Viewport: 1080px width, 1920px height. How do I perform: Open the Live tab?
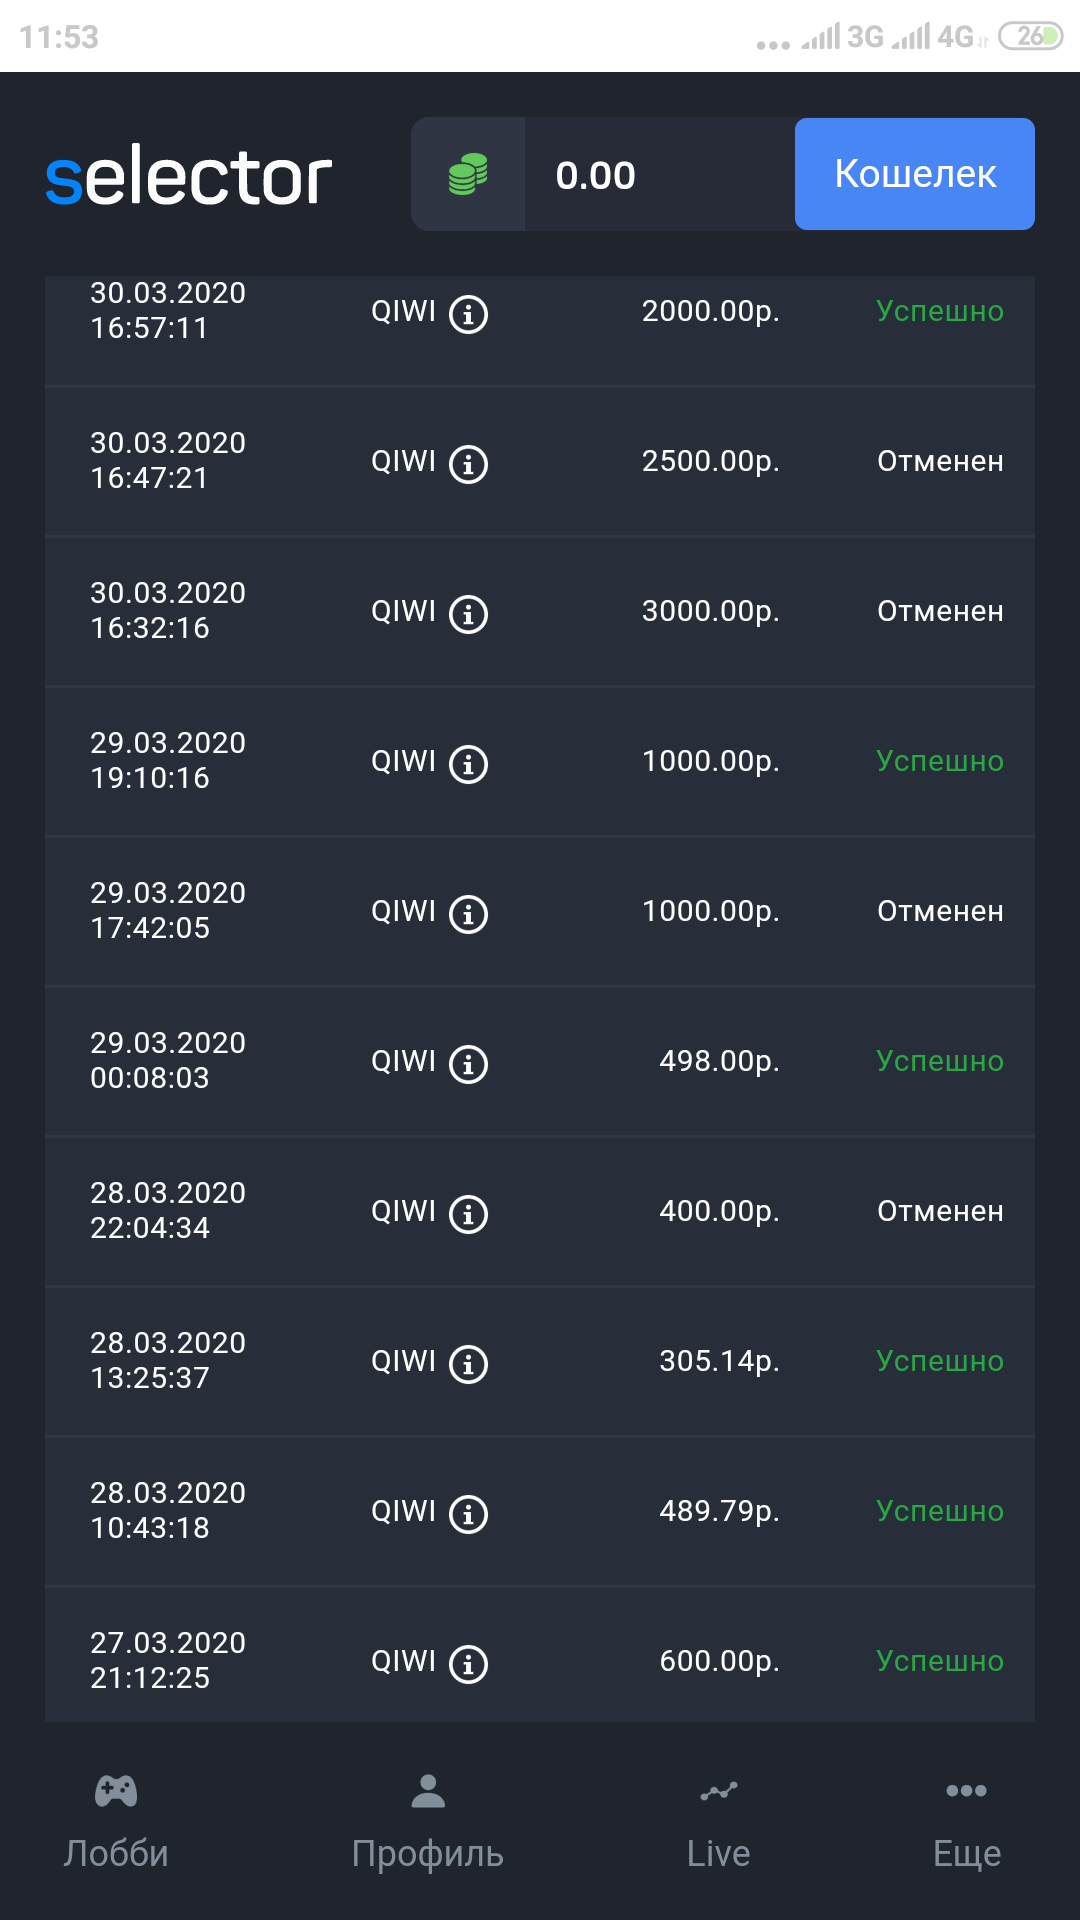click(x=718, y=1822)
